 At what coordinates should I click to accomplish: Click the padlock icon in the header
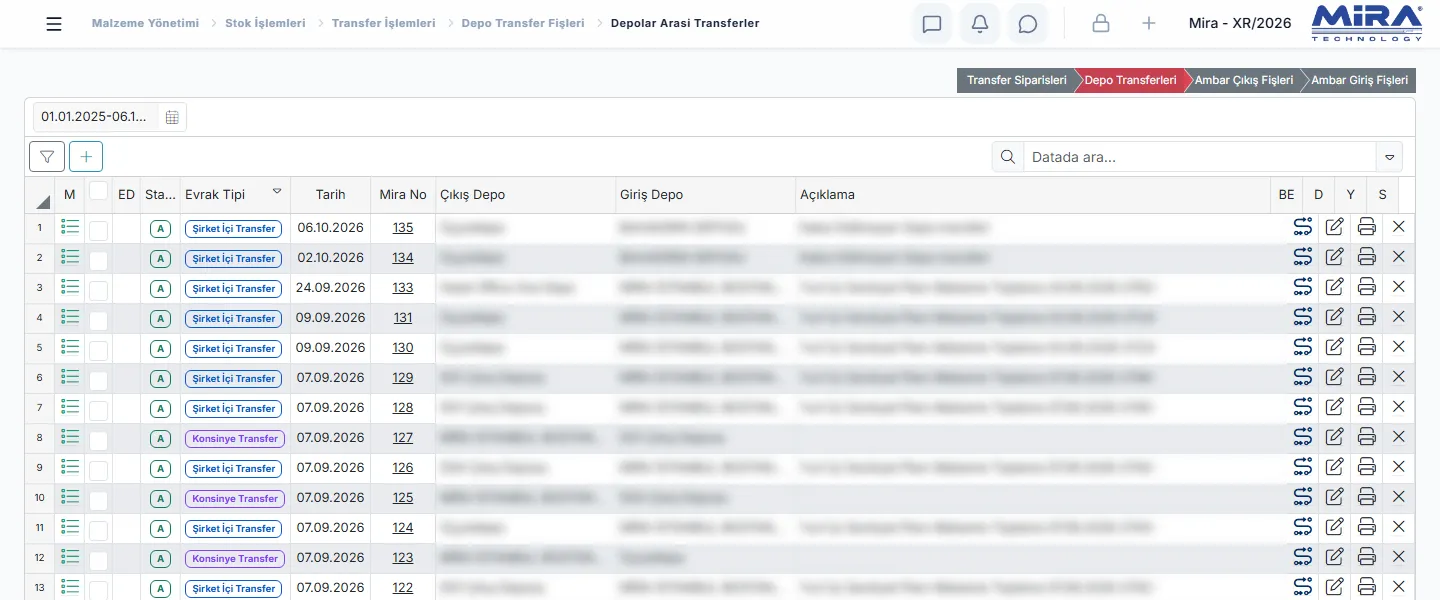click(x=1101, y=24)
